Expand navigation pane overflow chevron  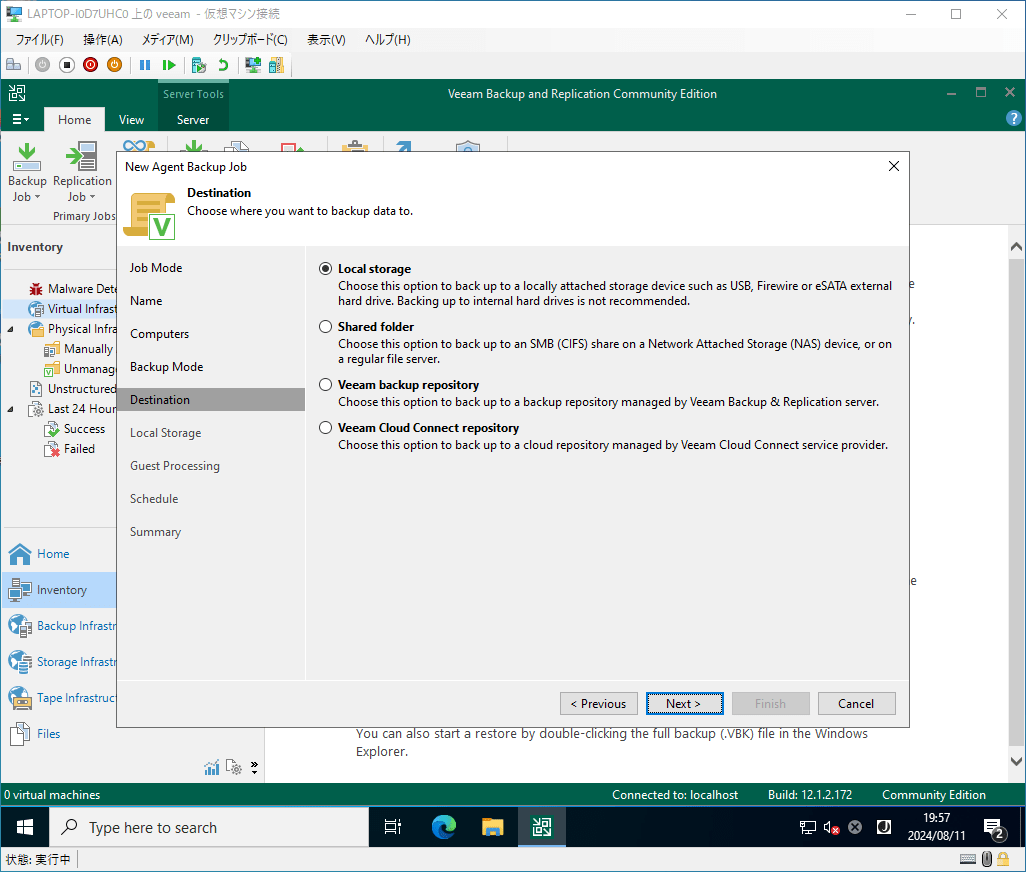click(255, 767)
